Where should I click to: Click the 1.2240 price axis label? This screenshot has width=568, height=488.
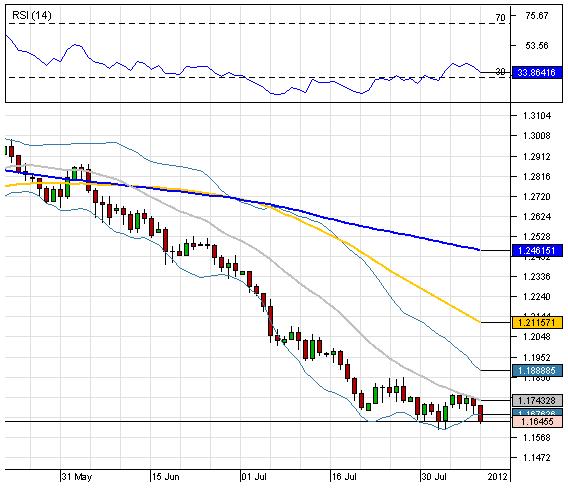(537, 297)
